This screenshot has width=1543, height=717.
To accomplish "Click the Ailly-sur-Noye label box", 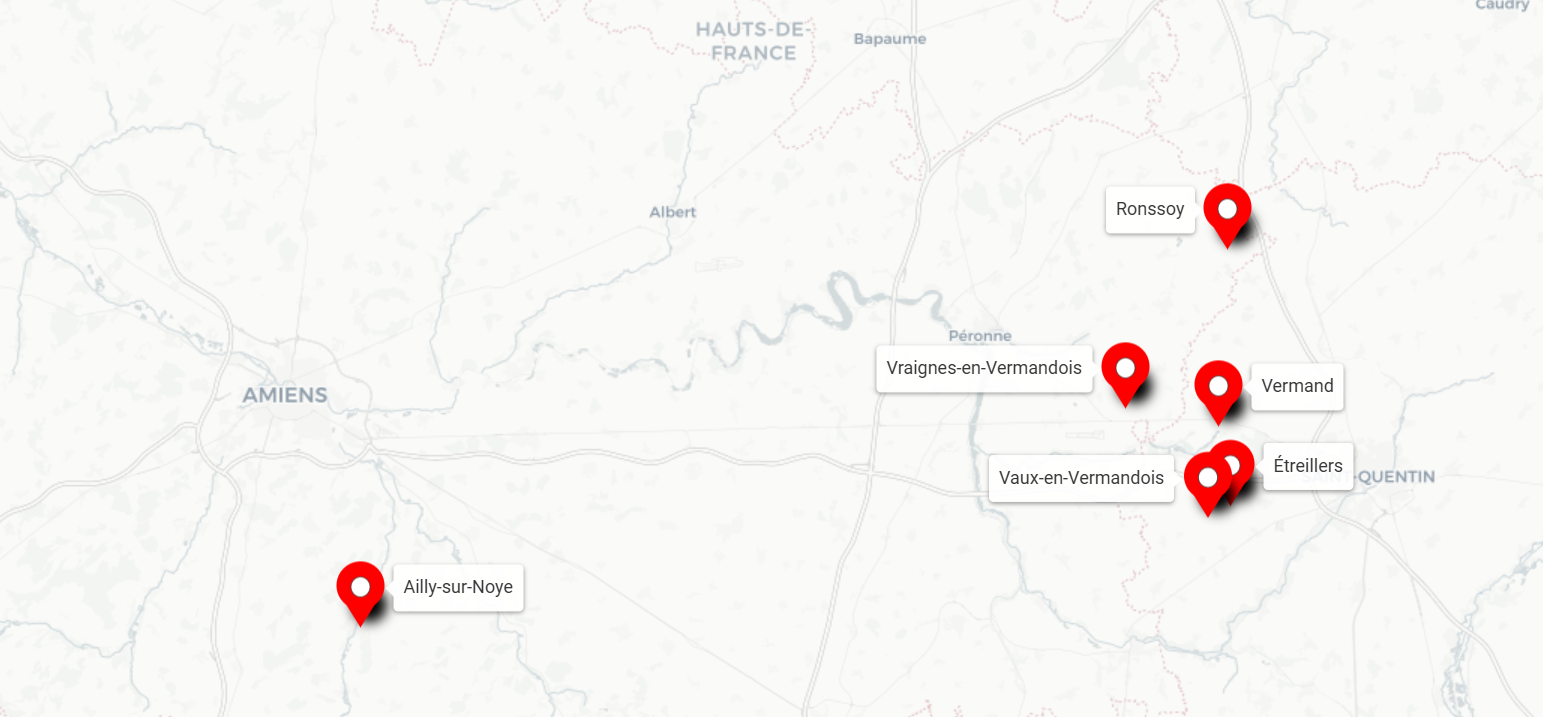I will [x=458, y=587].
